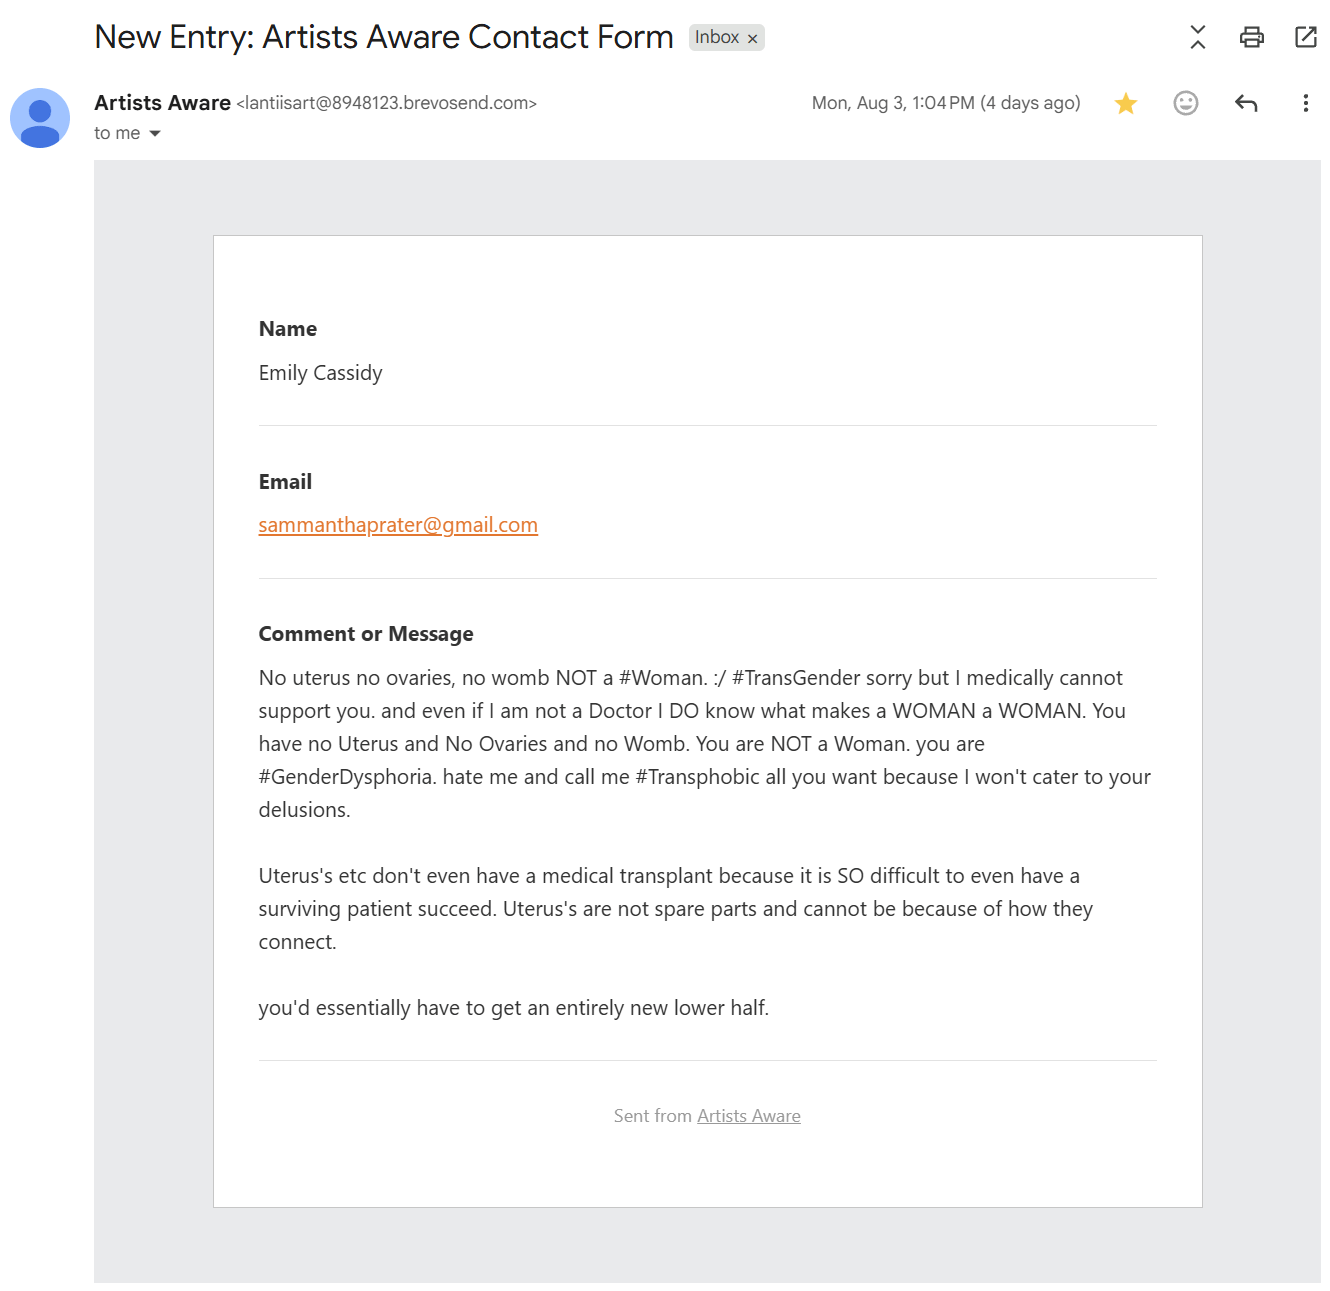1330x1291 pixels.
Task: Click the 'to me' recipient text
Action: [x=117, y=133]
